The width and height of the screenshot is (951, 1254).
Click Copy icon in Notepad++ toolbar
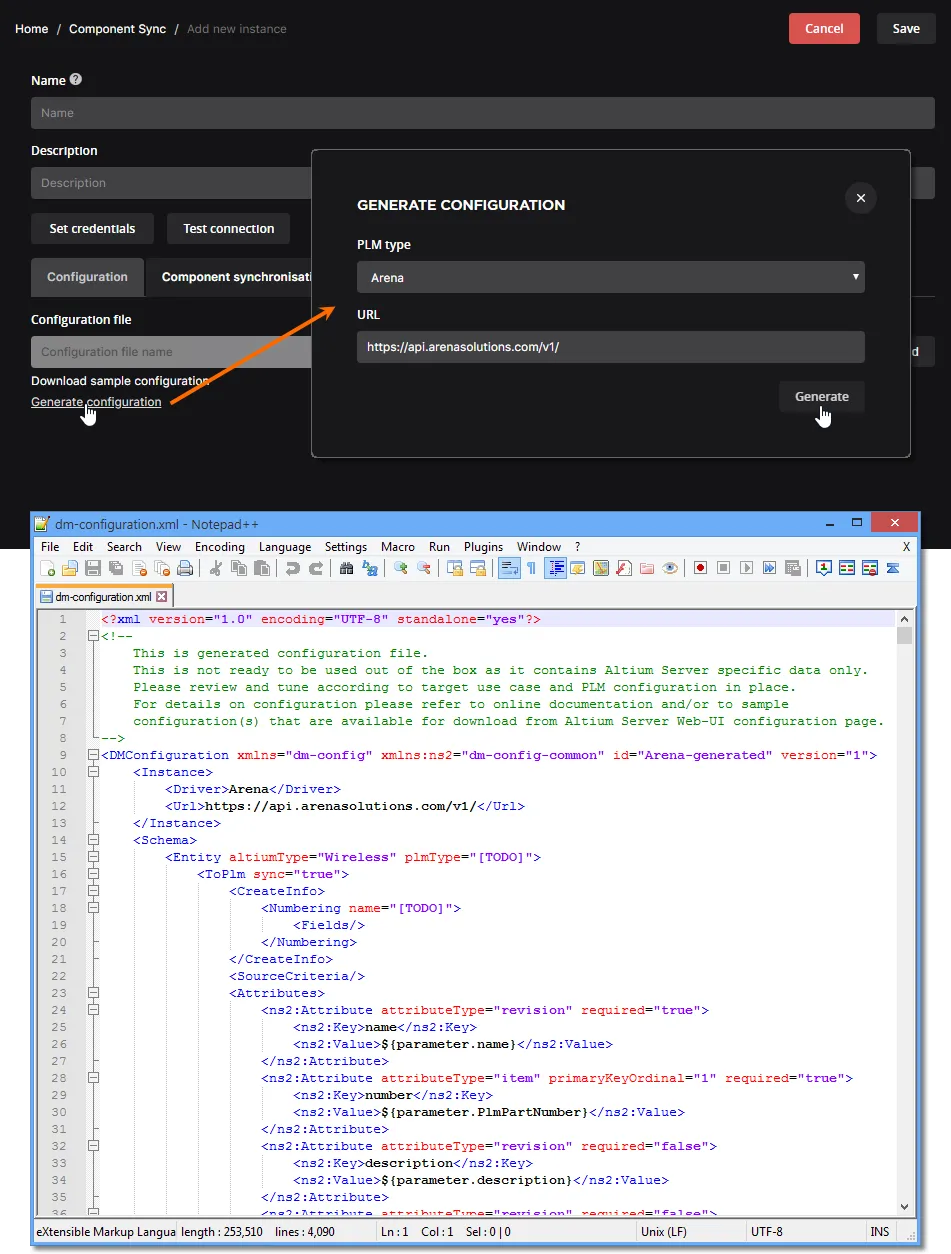[x=238, y=568]
